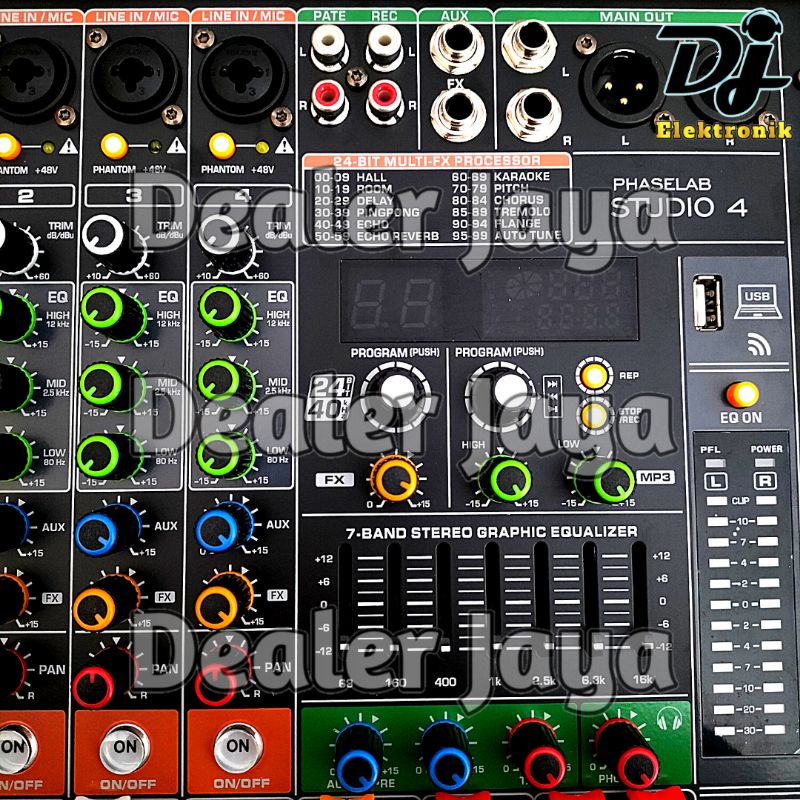Click '50-59 ECHO REVERB' in FX list
This screenshot has width=800, height=800.
pyautogui.click(x=377, y=236)
